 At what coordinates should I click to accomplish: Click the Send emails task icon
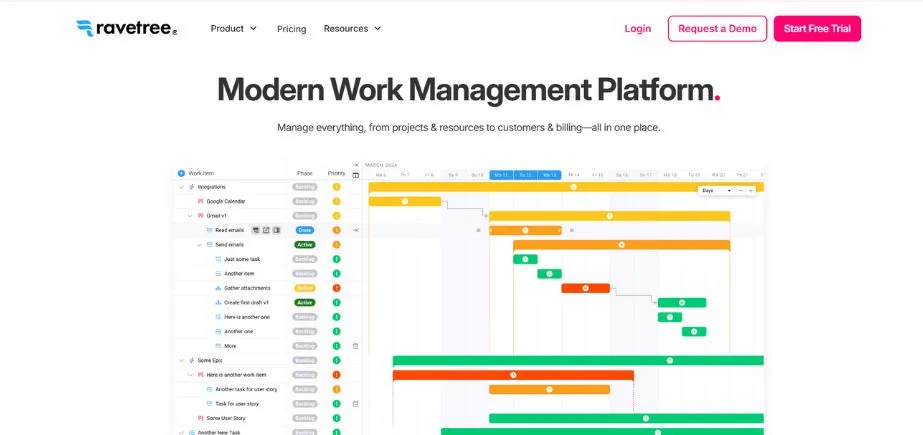210,244
